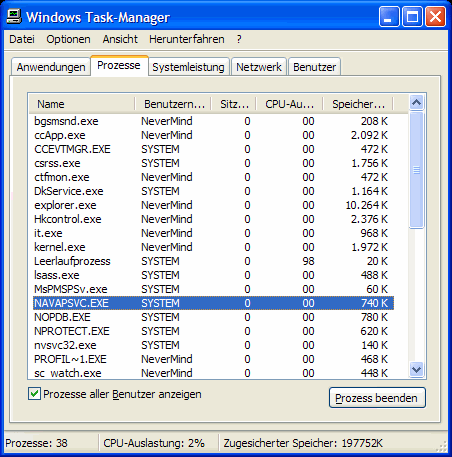Select the explorer.exe process row
This screenshot has width=452, height=457.
pyautogui.click(x=213, y=205)
